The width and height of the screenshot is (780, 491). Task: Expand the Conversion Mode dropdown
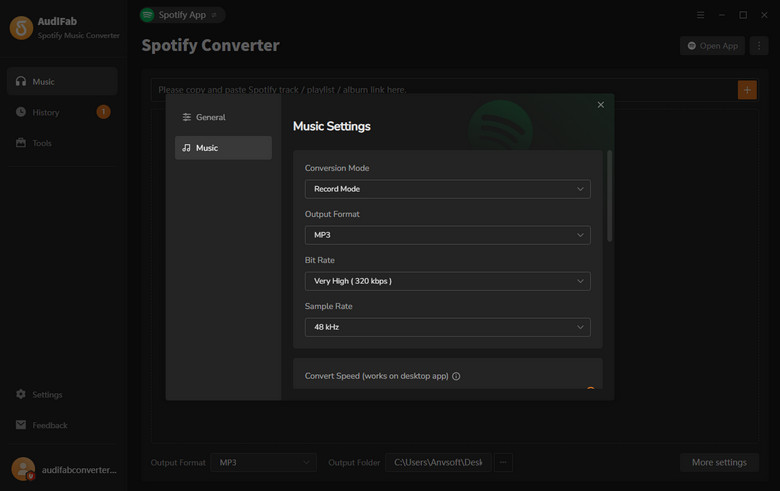coord(447,189)
